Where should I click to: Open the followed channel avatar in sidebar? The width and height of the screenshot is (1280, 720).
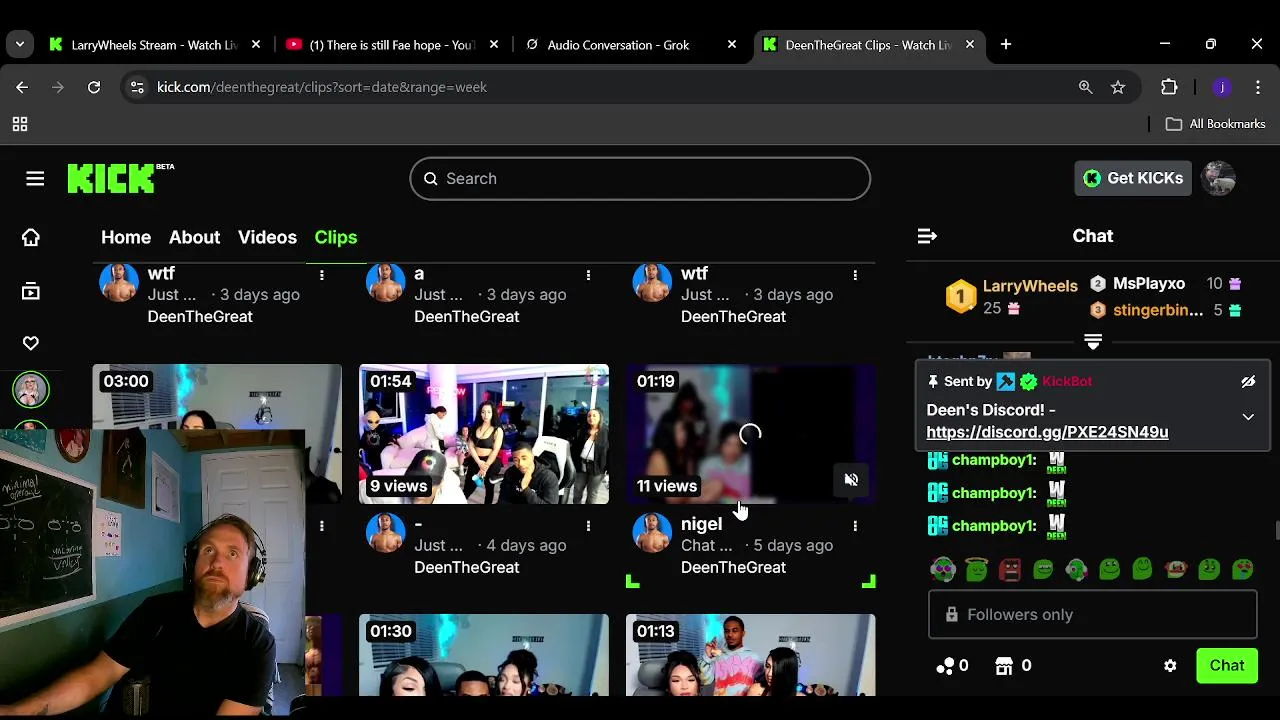(x=31, y=389)
